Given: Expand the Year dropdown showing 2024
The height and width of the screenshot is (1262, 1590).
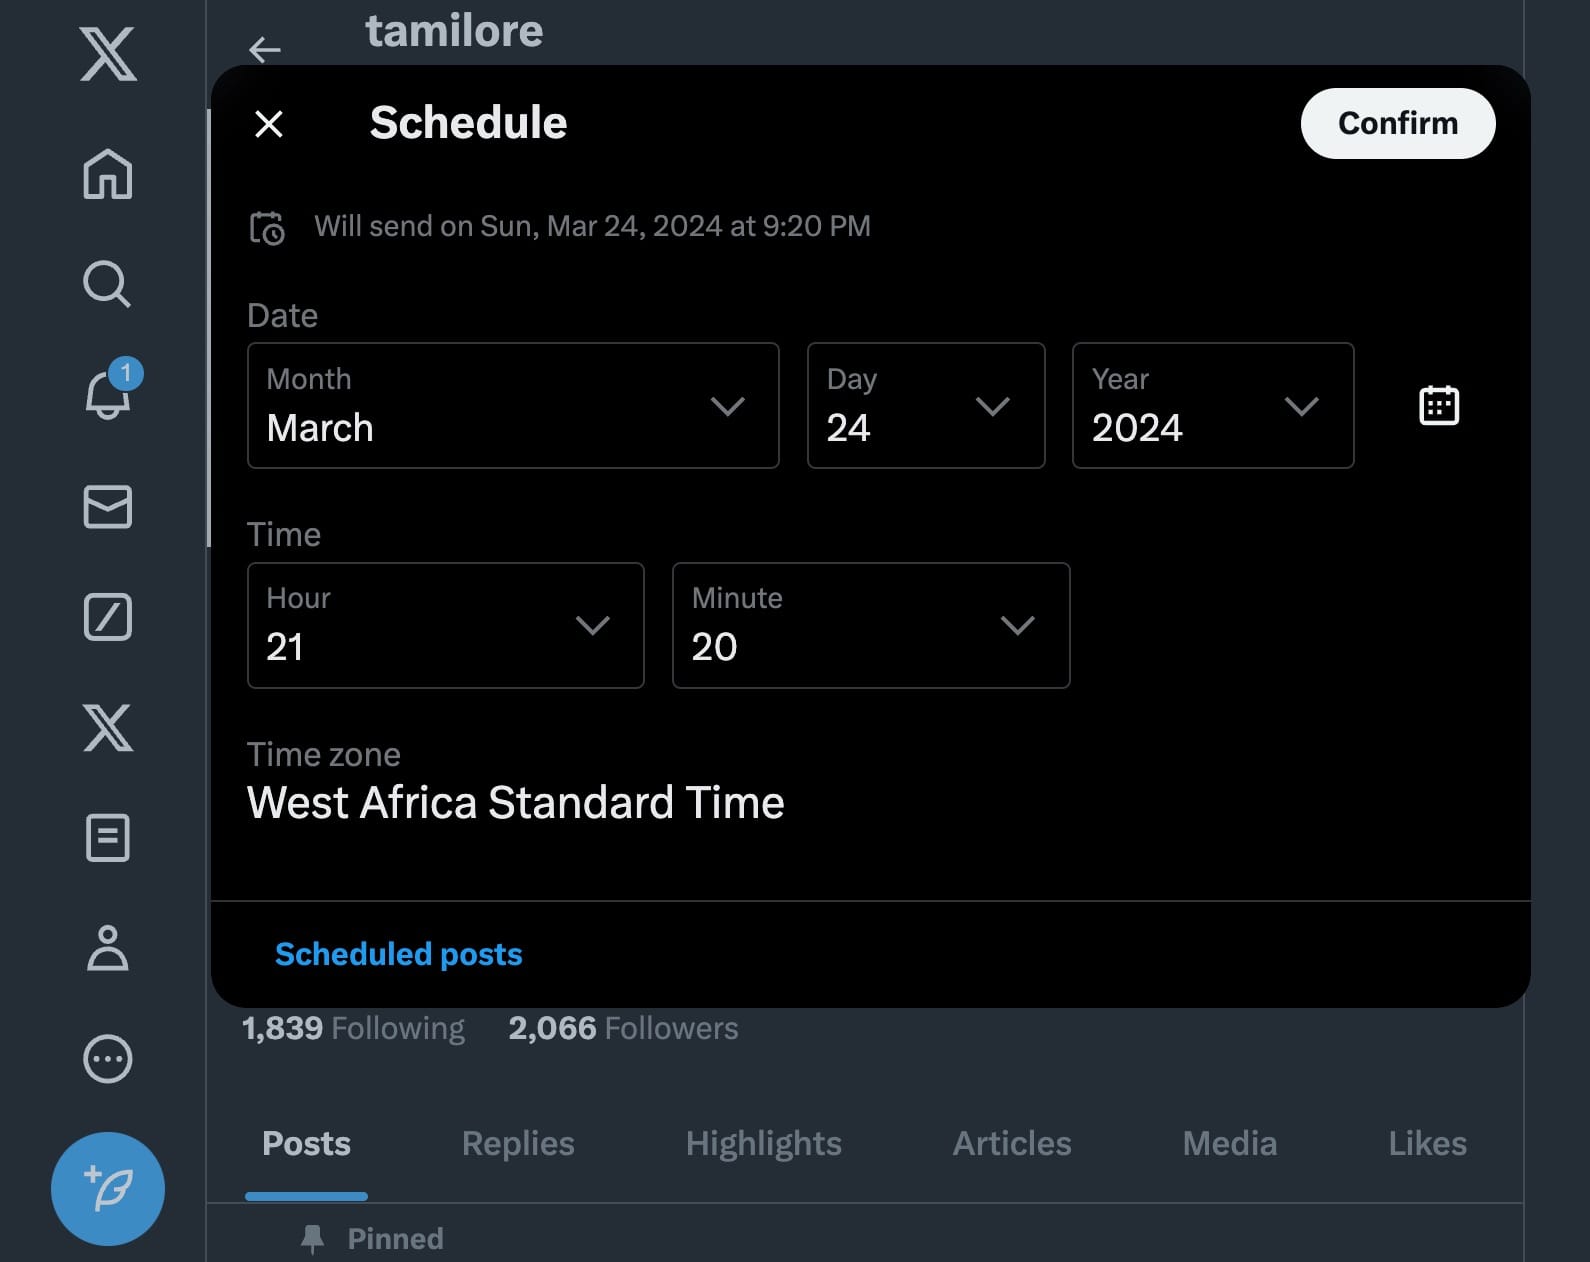Looking at the screenshot, I should pos(1213,406).
